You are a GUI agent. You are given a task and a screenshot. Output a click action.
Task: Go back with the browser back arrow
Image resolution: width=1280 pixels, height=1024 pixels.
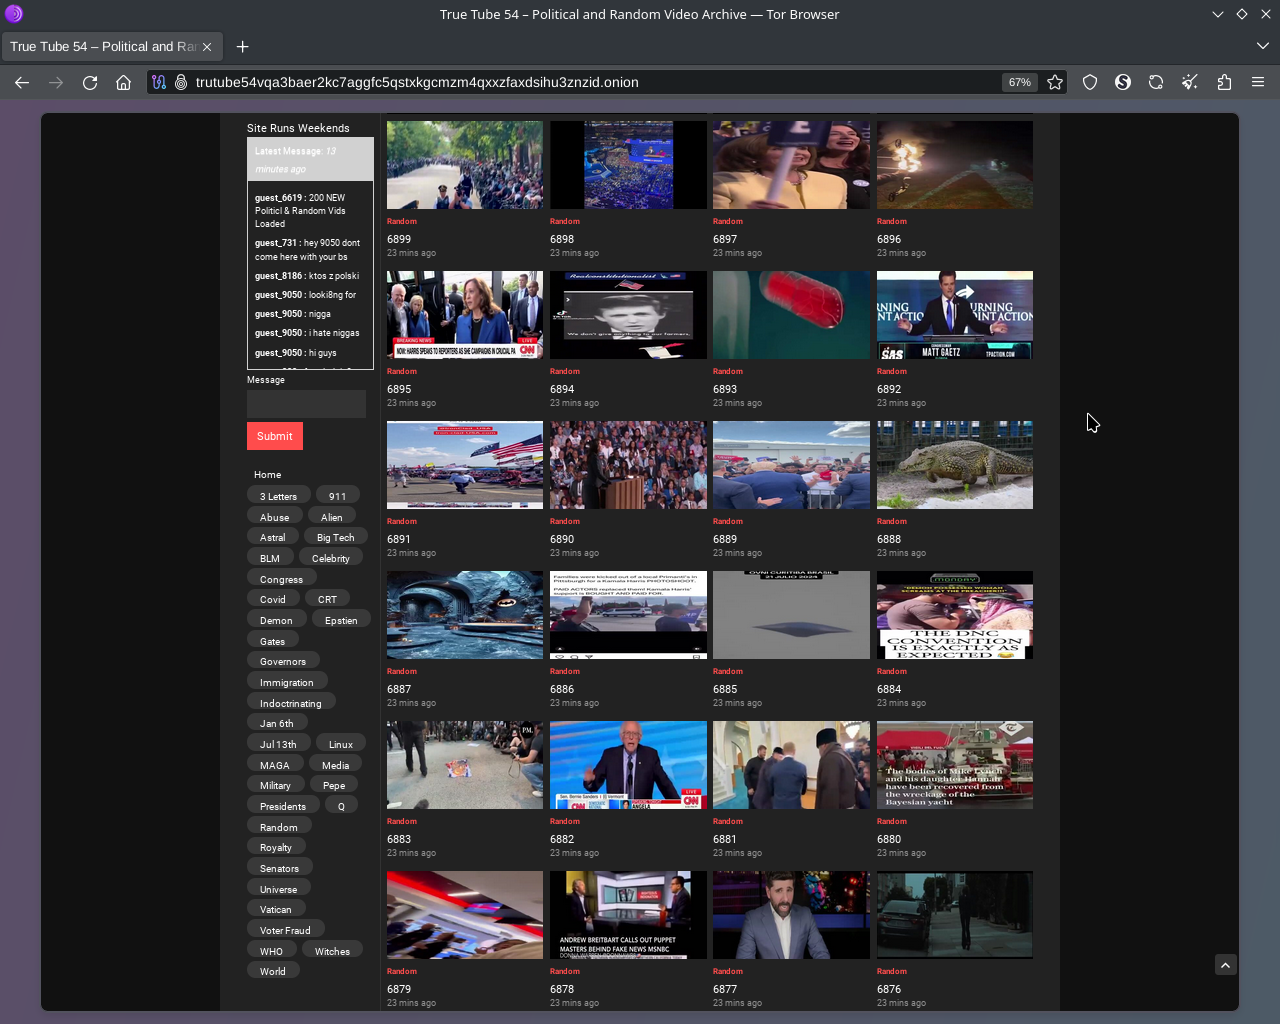click(x=22, y=82)
